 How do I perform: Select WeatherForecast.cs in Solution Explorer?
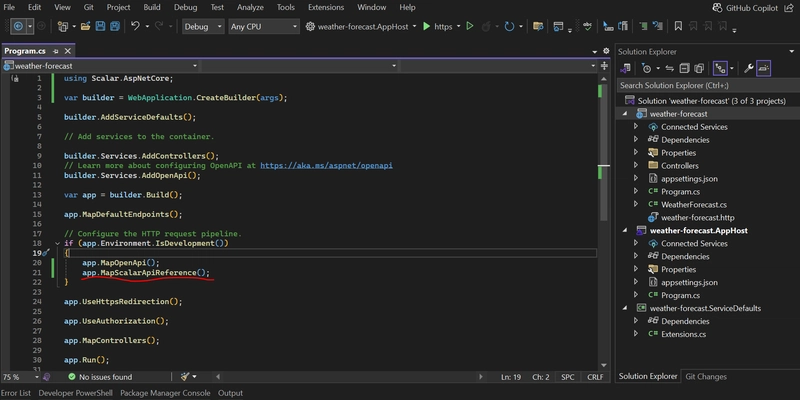(694, 205)
